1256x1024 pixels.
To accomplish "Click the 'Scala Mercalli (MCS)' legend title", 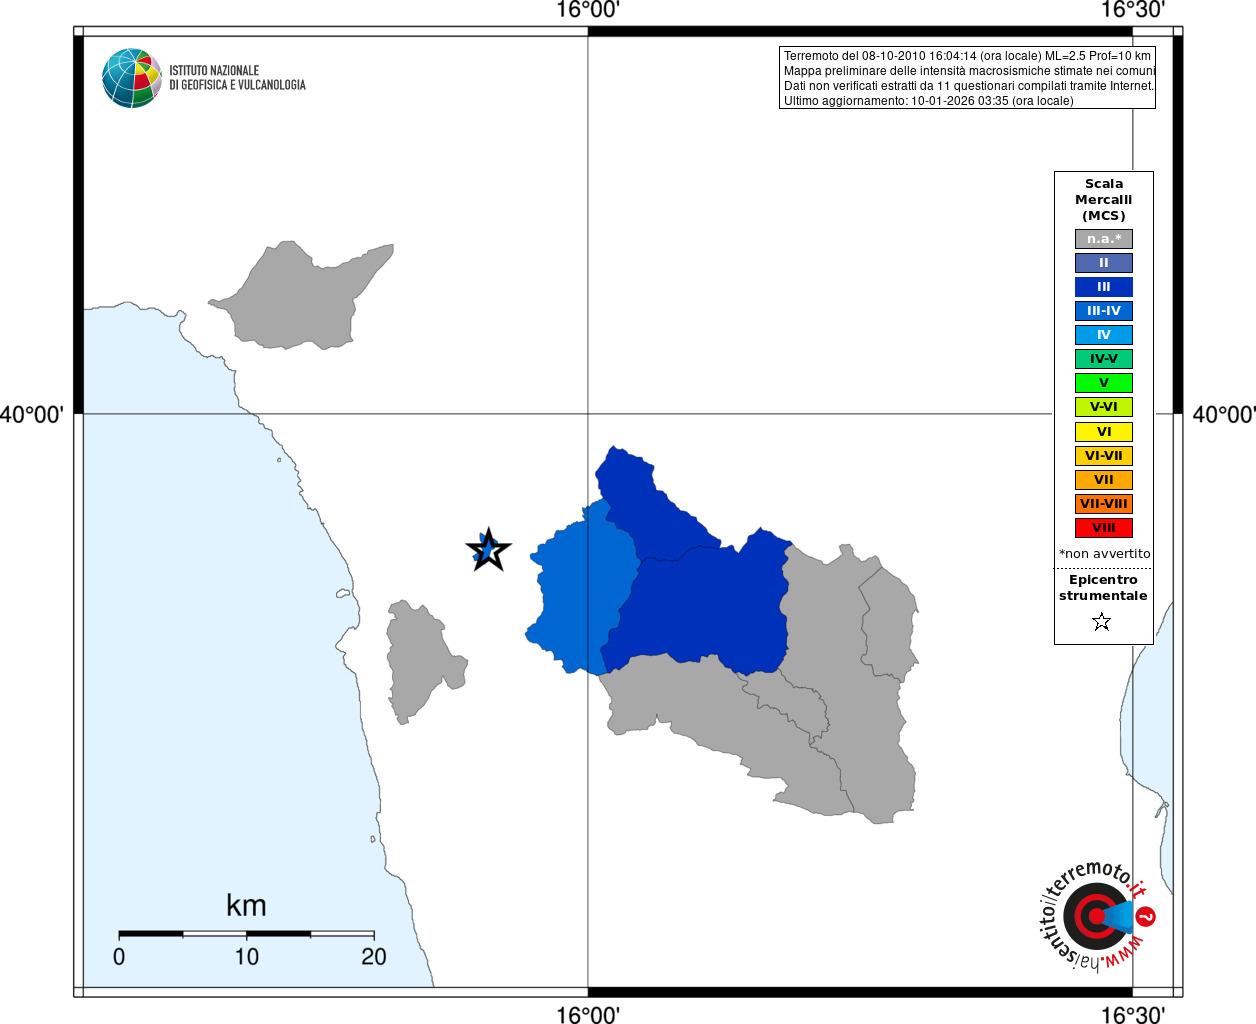I will click(x=1104, y=200).
